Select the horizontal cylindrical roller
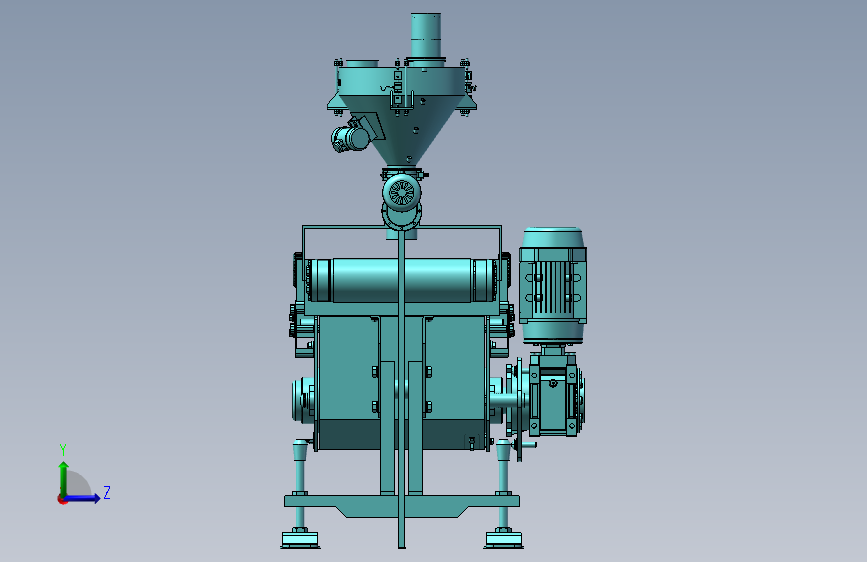The image size is (867, 562). point(401,280)
